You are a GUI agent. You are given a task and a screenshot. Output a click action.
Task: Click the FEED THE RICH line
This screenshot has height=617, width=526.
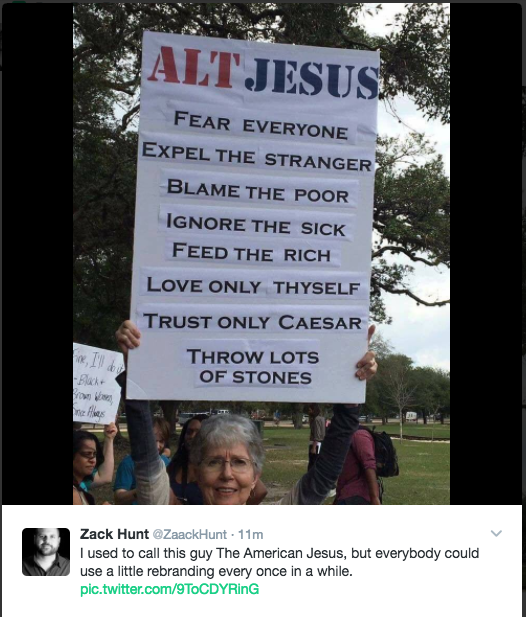click(x=251, y=252)
